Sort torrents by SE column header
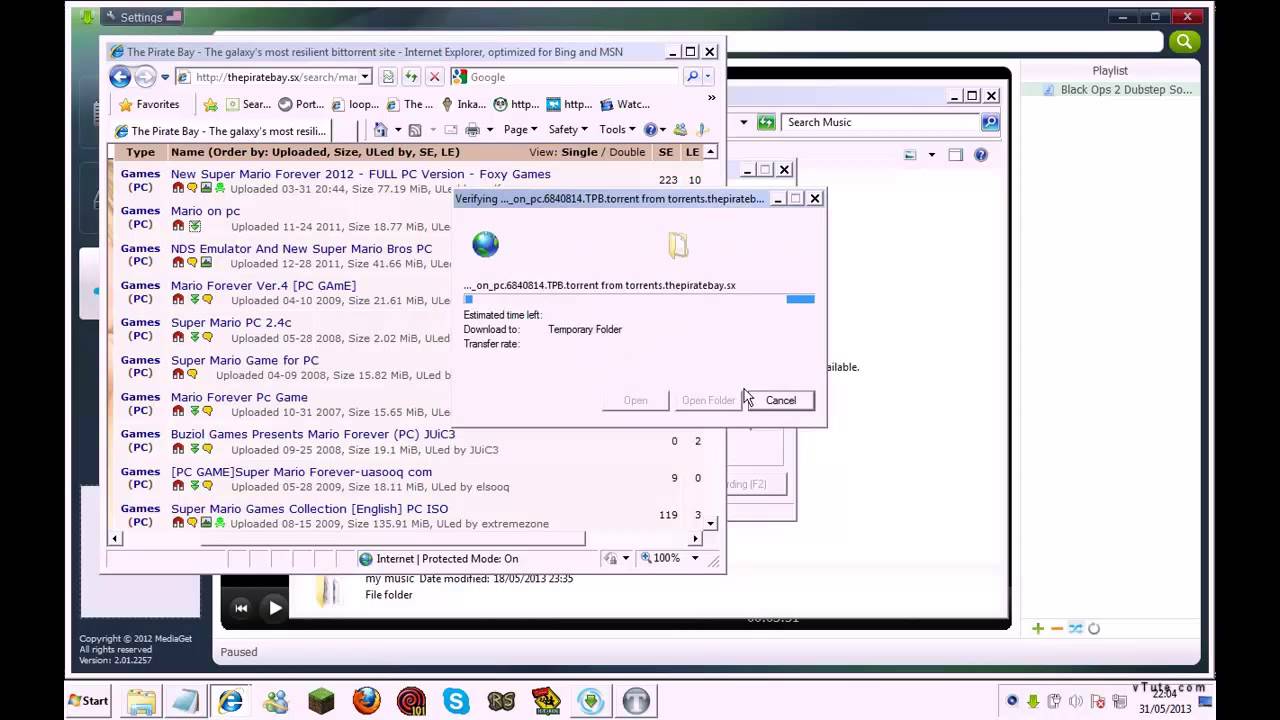Viewport: 1280px width, 720px height. (665, 152)
